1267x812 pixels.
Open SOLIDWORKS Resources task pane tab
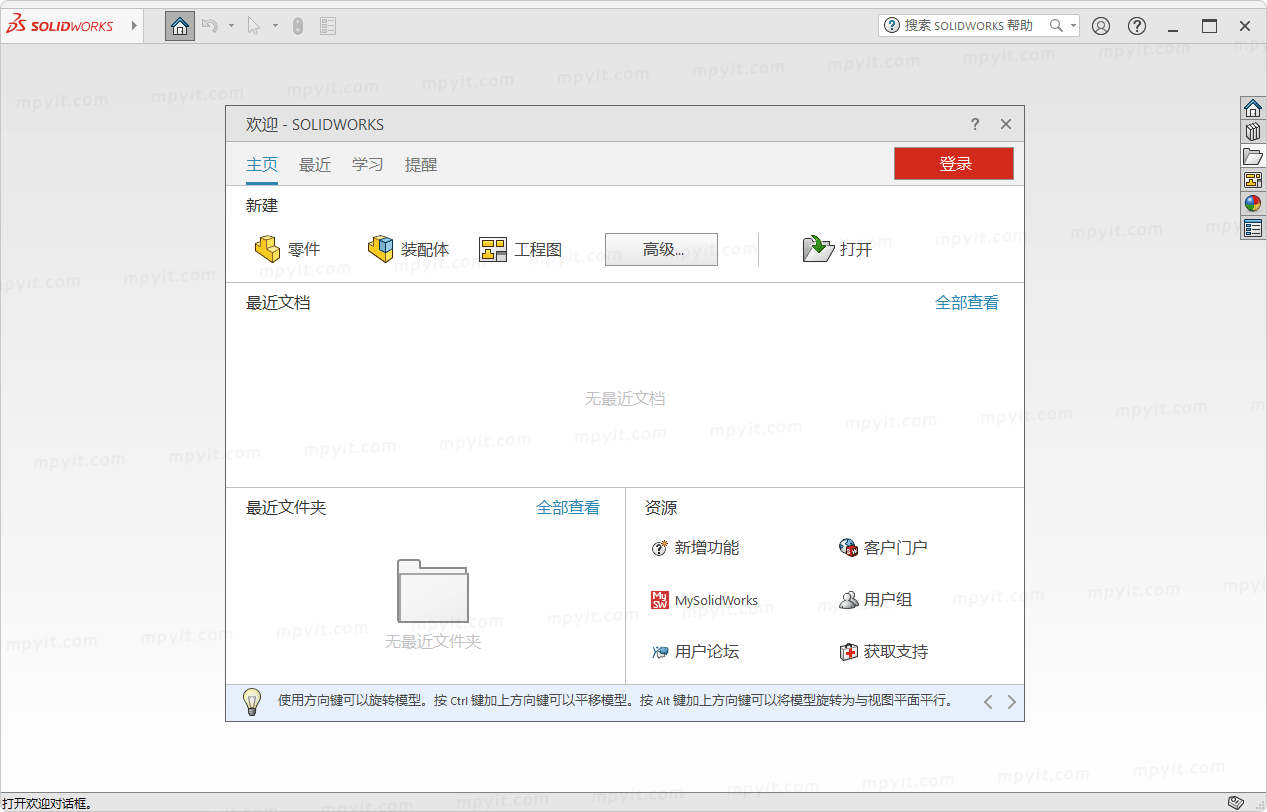pos(1253,108)
